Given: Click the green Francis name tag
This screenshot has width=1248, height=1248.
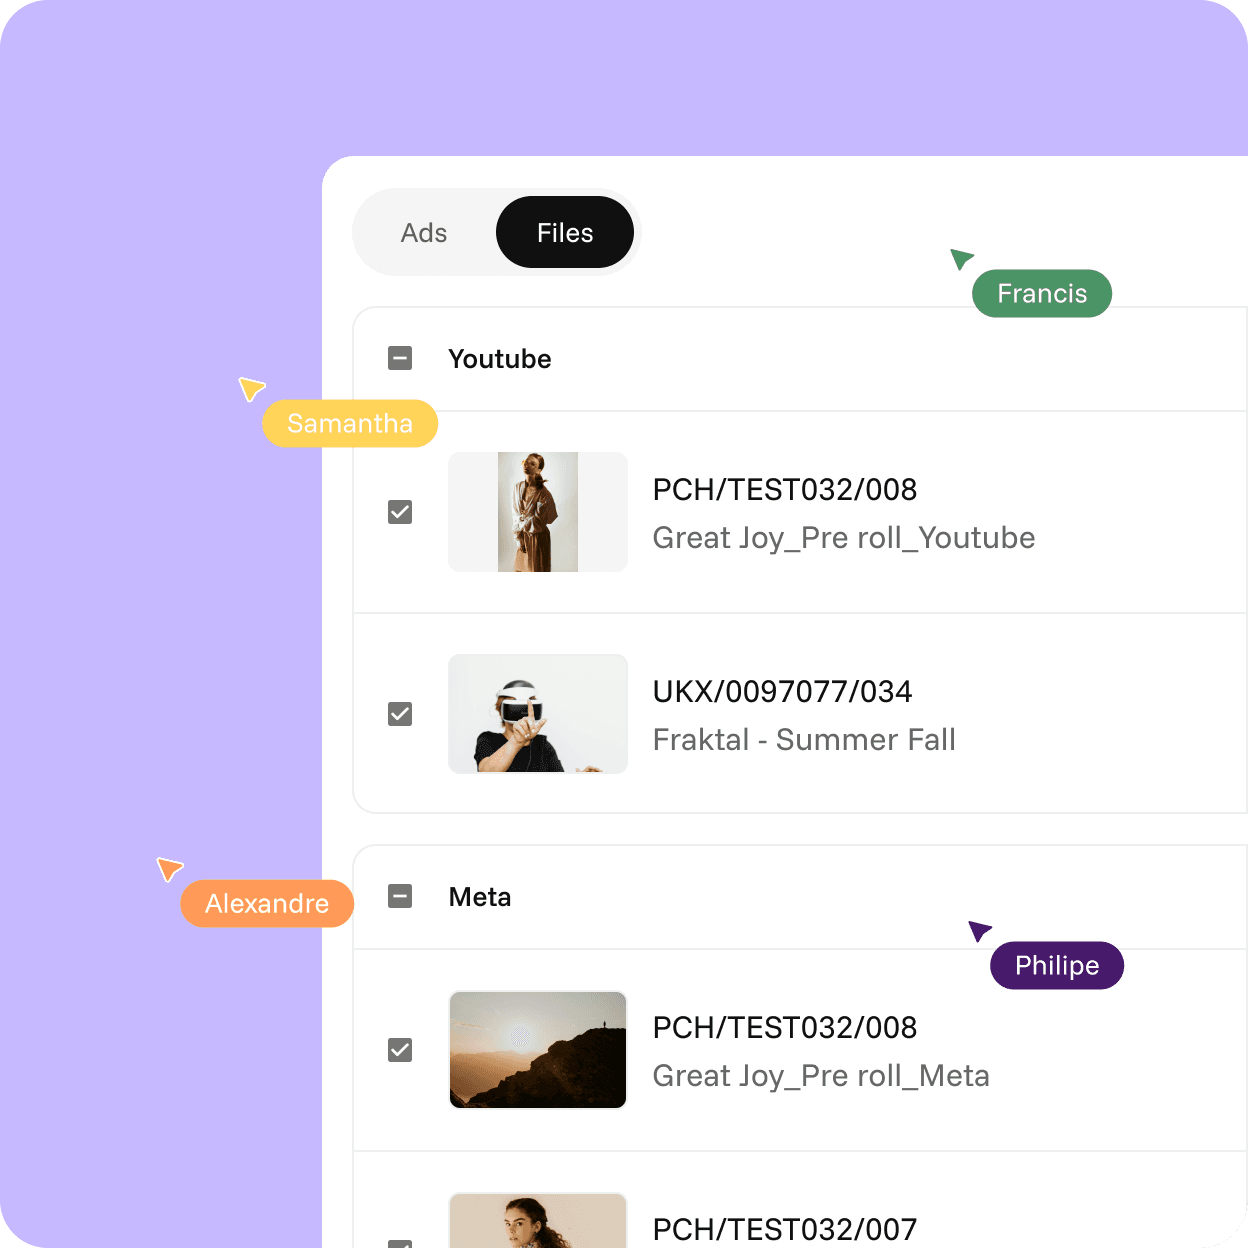Looking at the screenshot, I should pos(1042,293).
